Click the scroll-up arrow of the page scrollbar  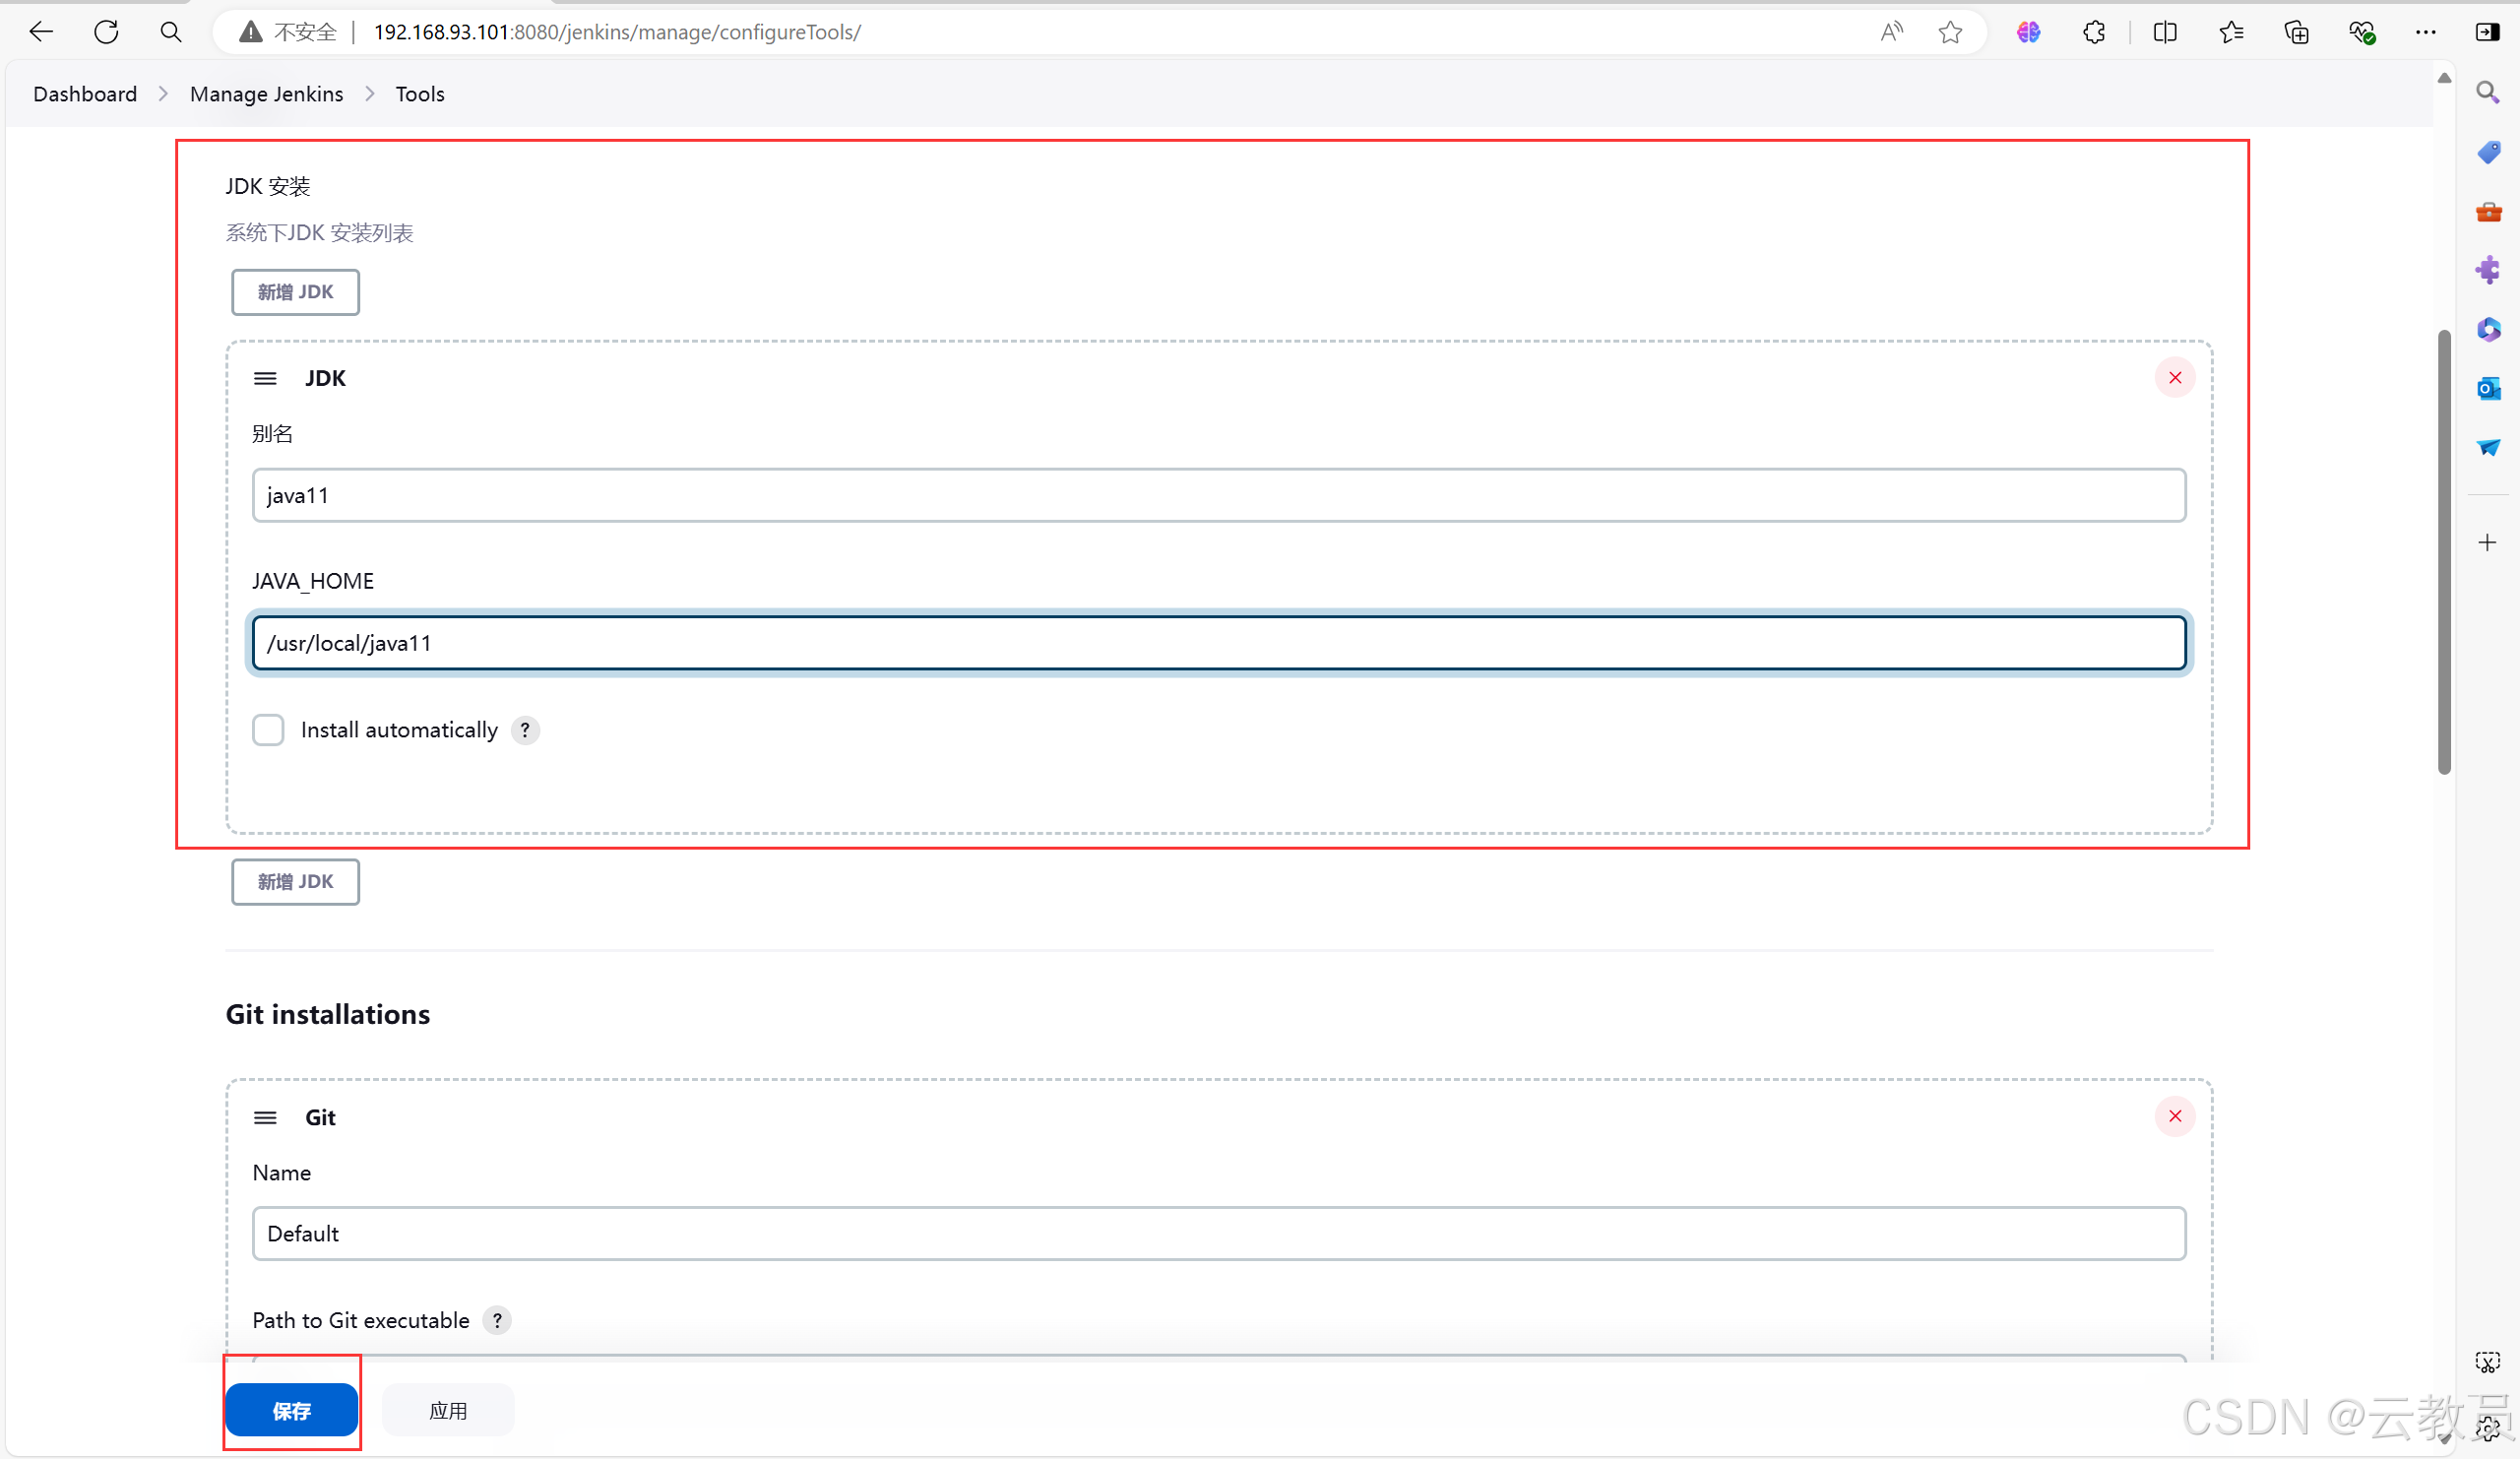pyautogui.click(x=2444, y=78)
